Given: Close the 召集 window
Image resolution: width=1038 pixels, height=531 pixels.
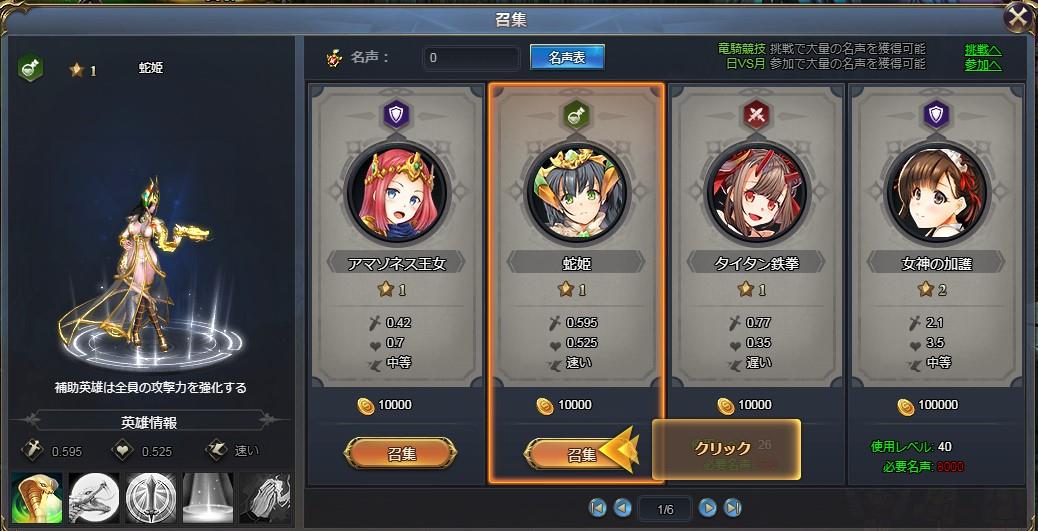Looking at the screenshot, I should coord(1019,19).
